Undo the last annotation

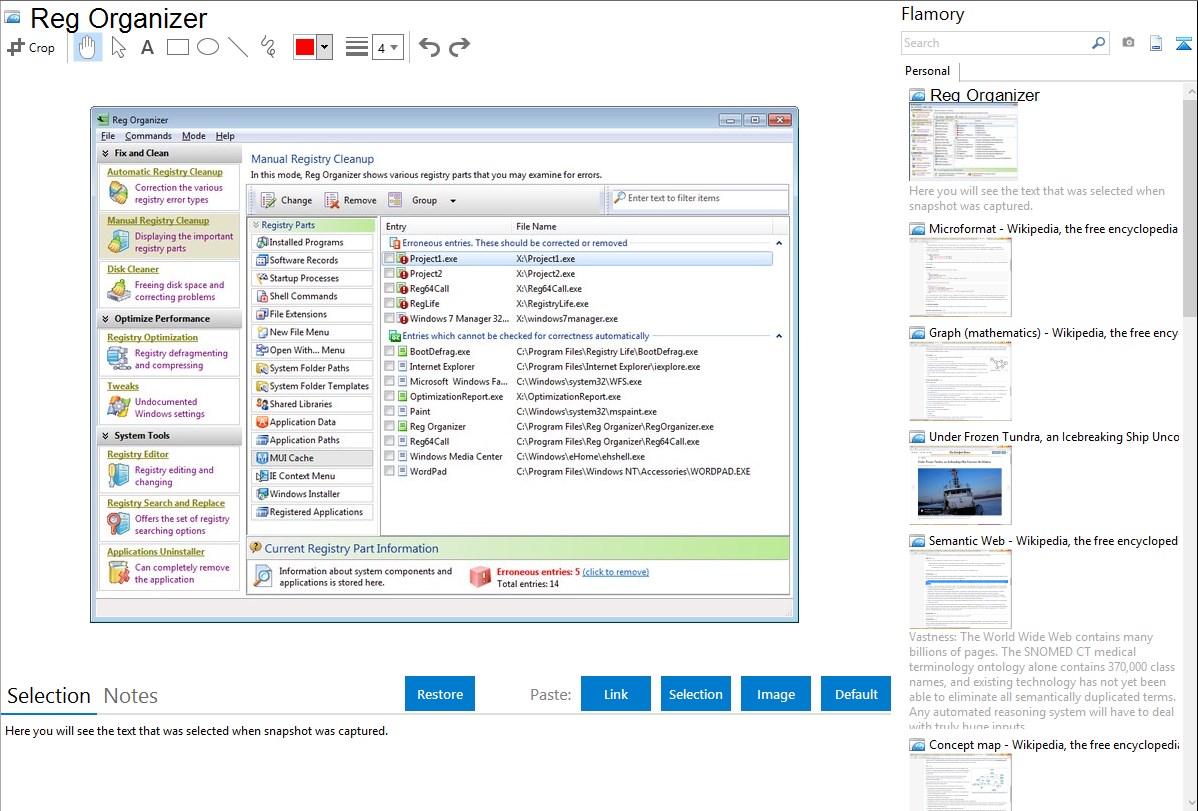pyautogui.click(x=429, y=47)
